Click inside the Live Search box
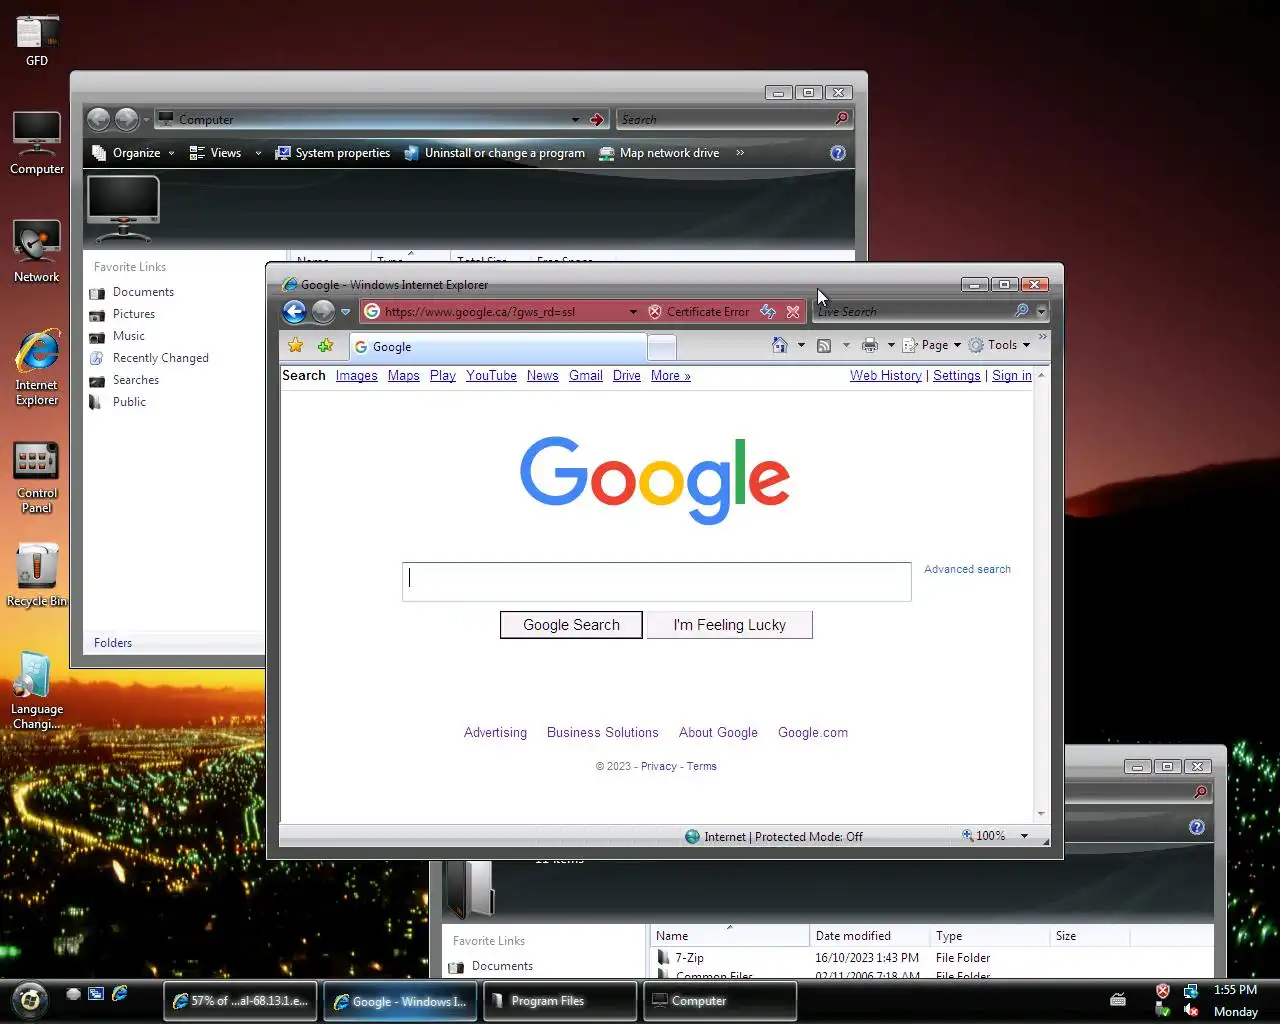Image resolution: width=1280 pixels, height=1024 pixels. click(x=912, y=312)
